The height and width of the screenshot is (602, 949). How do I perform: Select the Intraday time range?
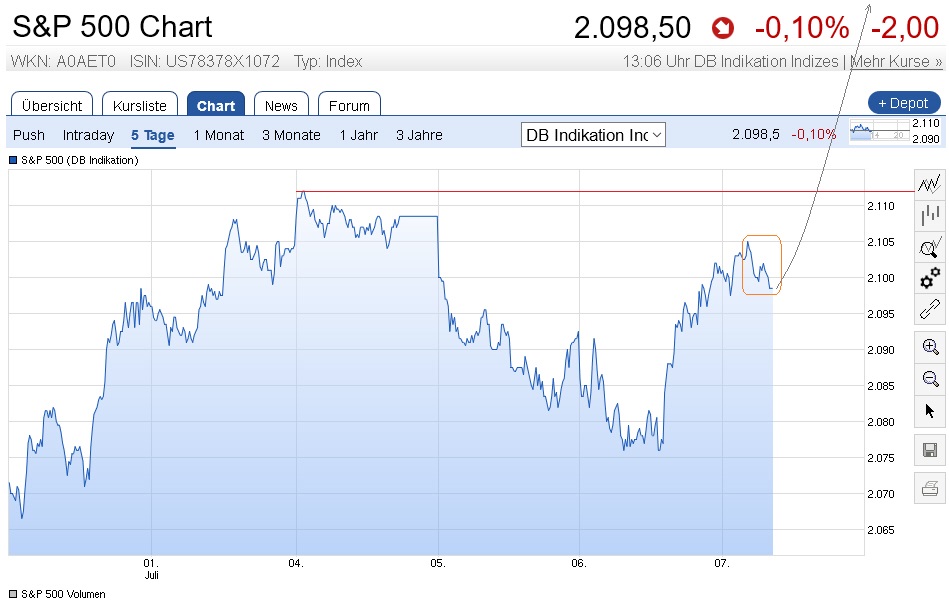(88, 135)
